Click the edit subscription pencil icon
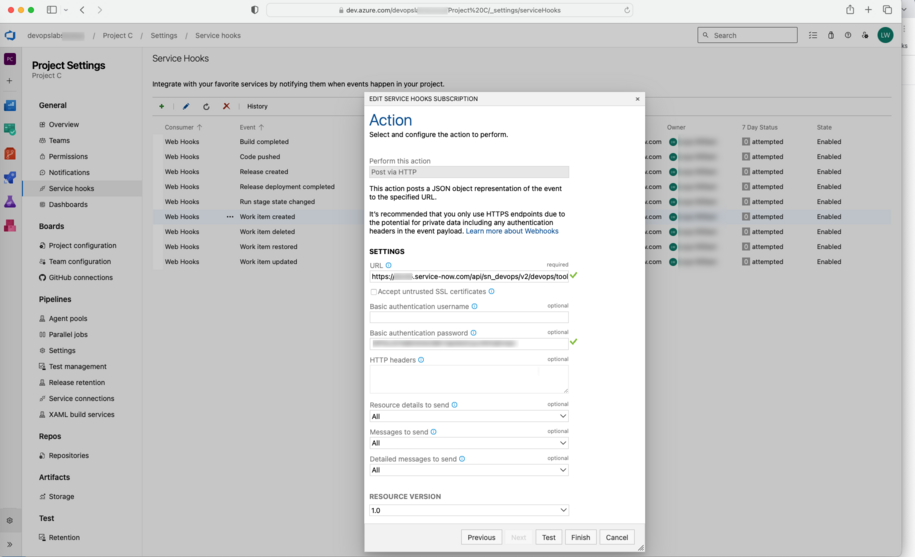This screenshot has width=915, height=557. pos(186,106)
